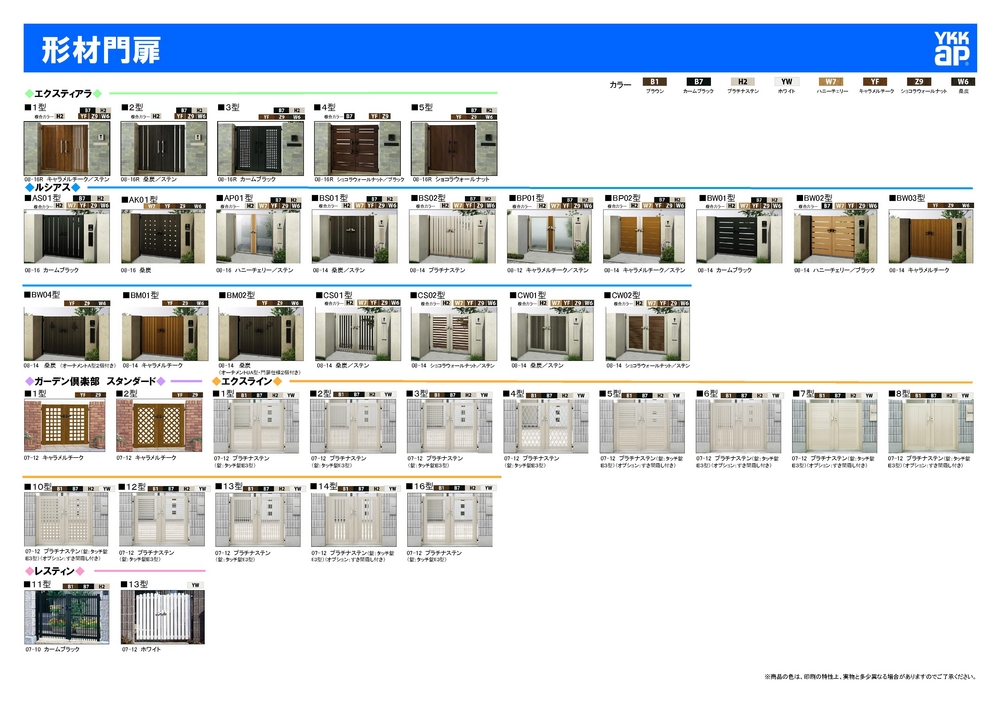
Task: Open the エクスティアラ 1型 gate photo
Action: tap(67, 149)
